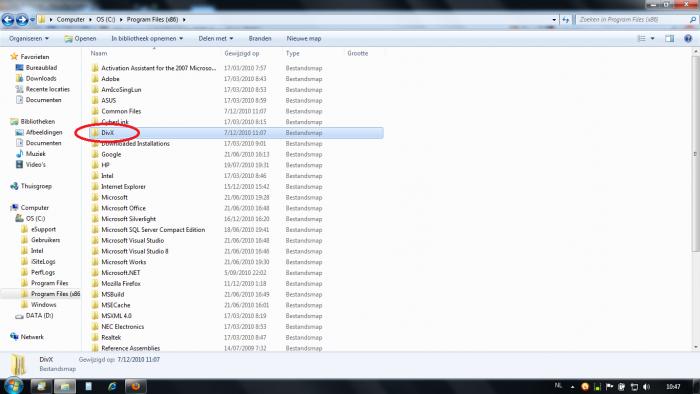Open Firefox from the taskbar
The height and width of the screenshot is (394, 700).
point(135,386)
